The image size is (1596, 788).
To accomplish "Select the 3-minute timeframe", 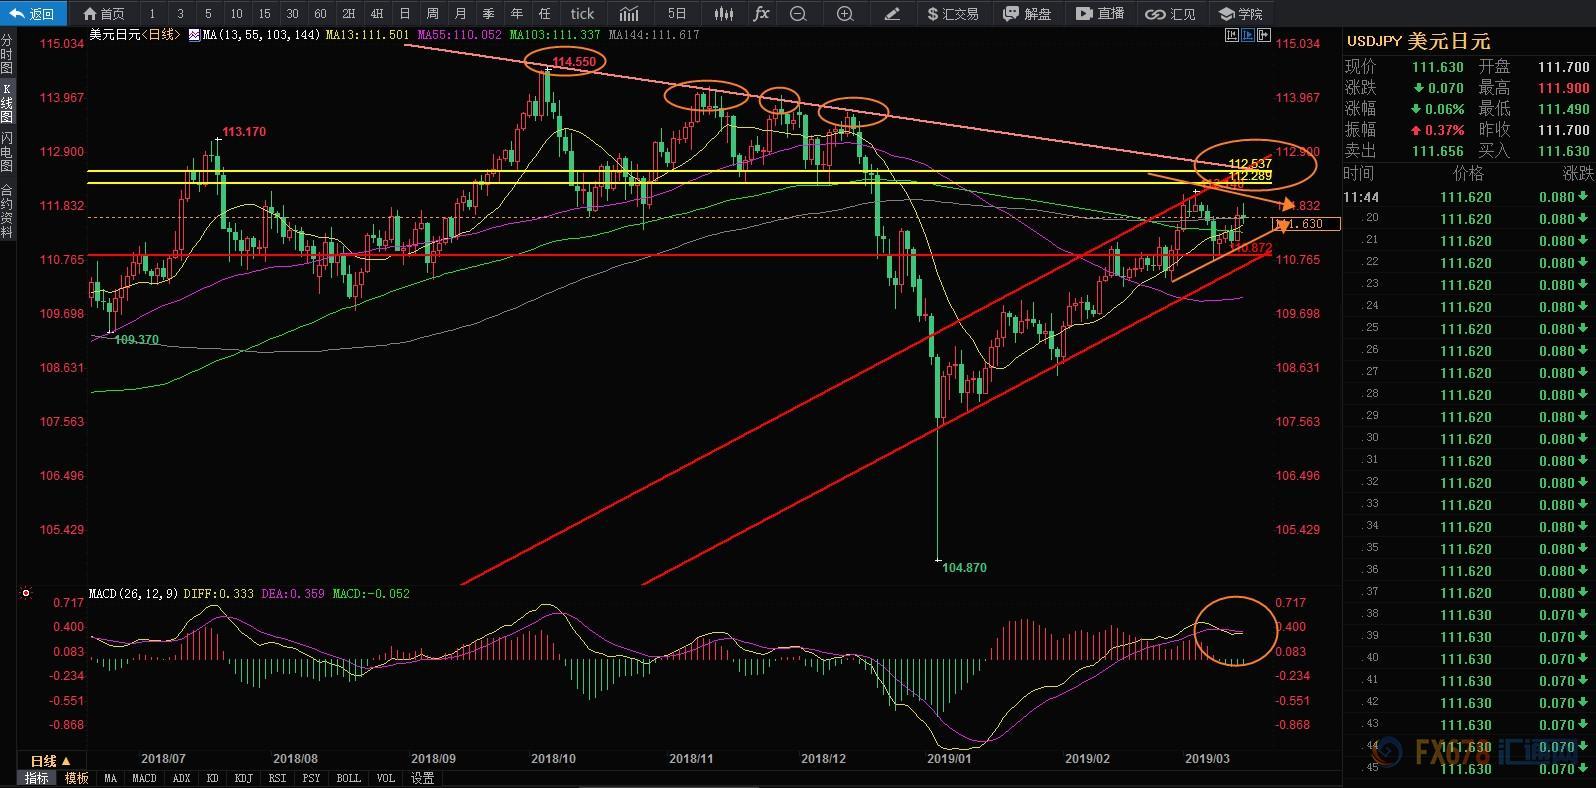I will pos(180,13).
